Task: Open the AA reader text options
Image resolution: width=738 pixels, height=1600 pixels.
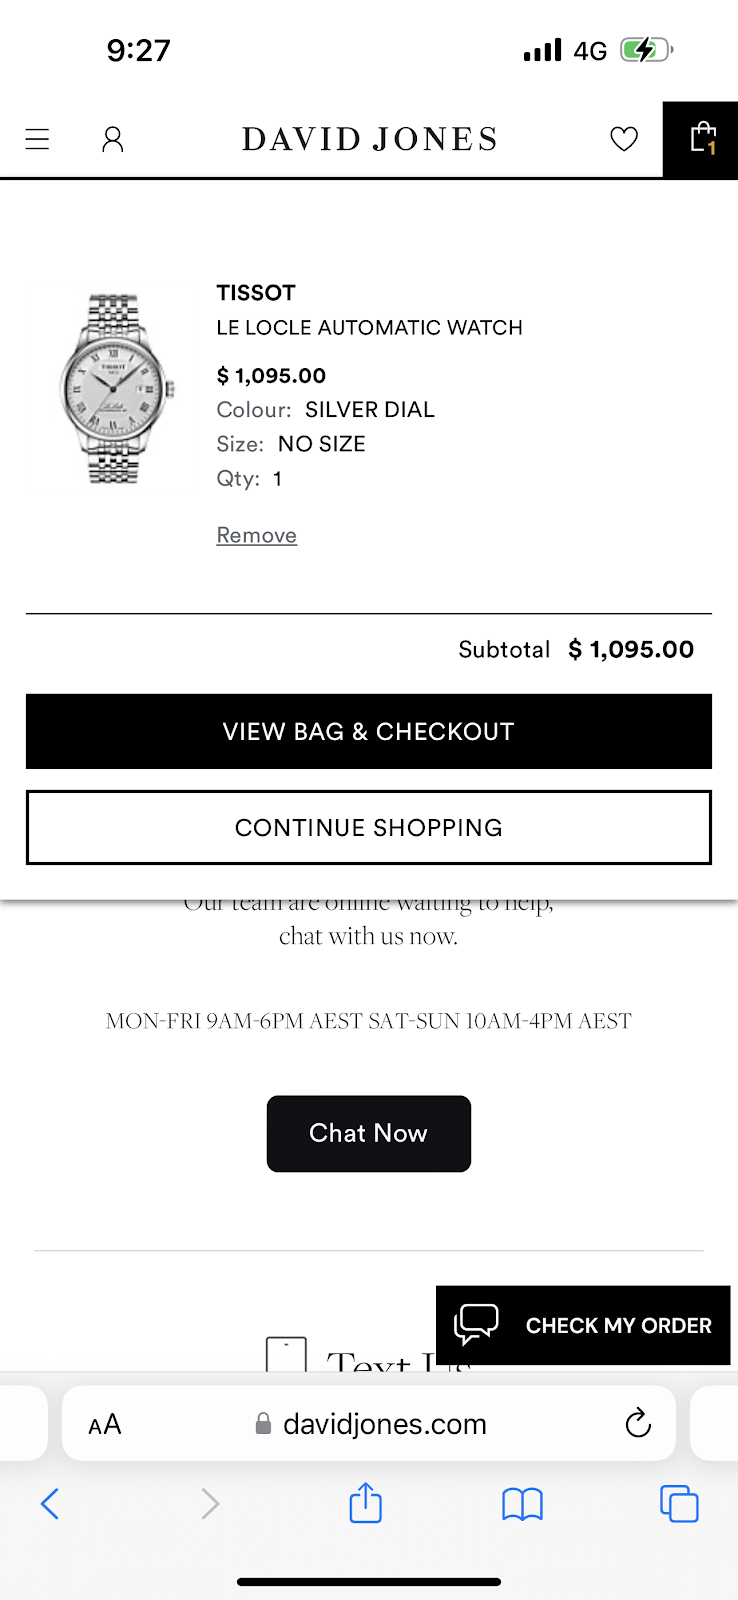Action: point(105,1424)
